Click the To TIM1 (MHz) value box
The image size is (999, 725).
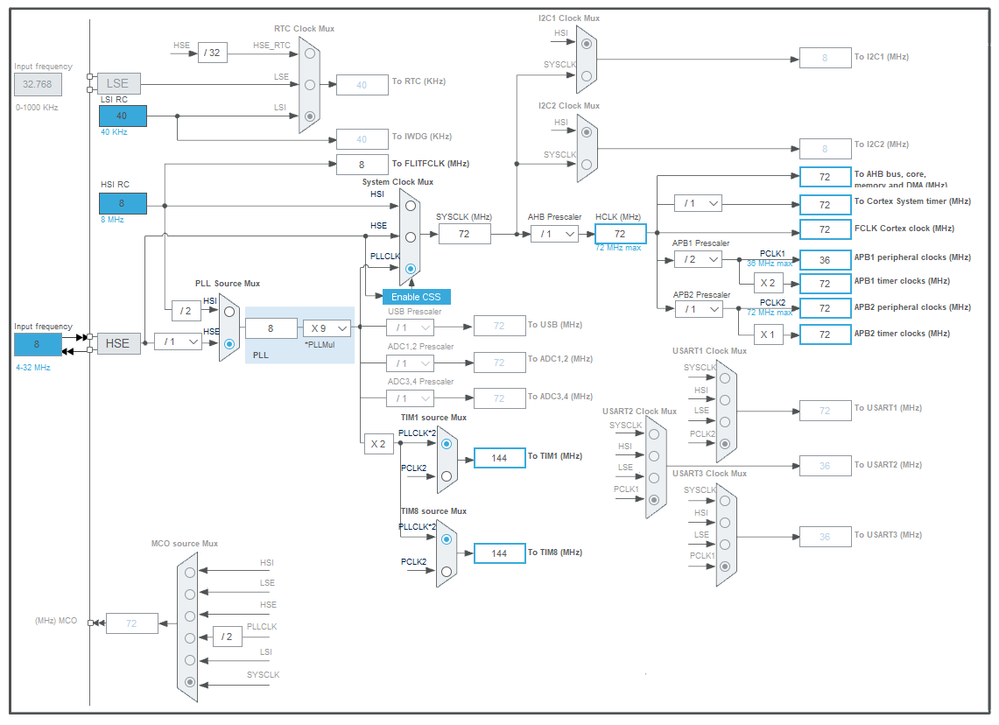(x=500, y=458)
